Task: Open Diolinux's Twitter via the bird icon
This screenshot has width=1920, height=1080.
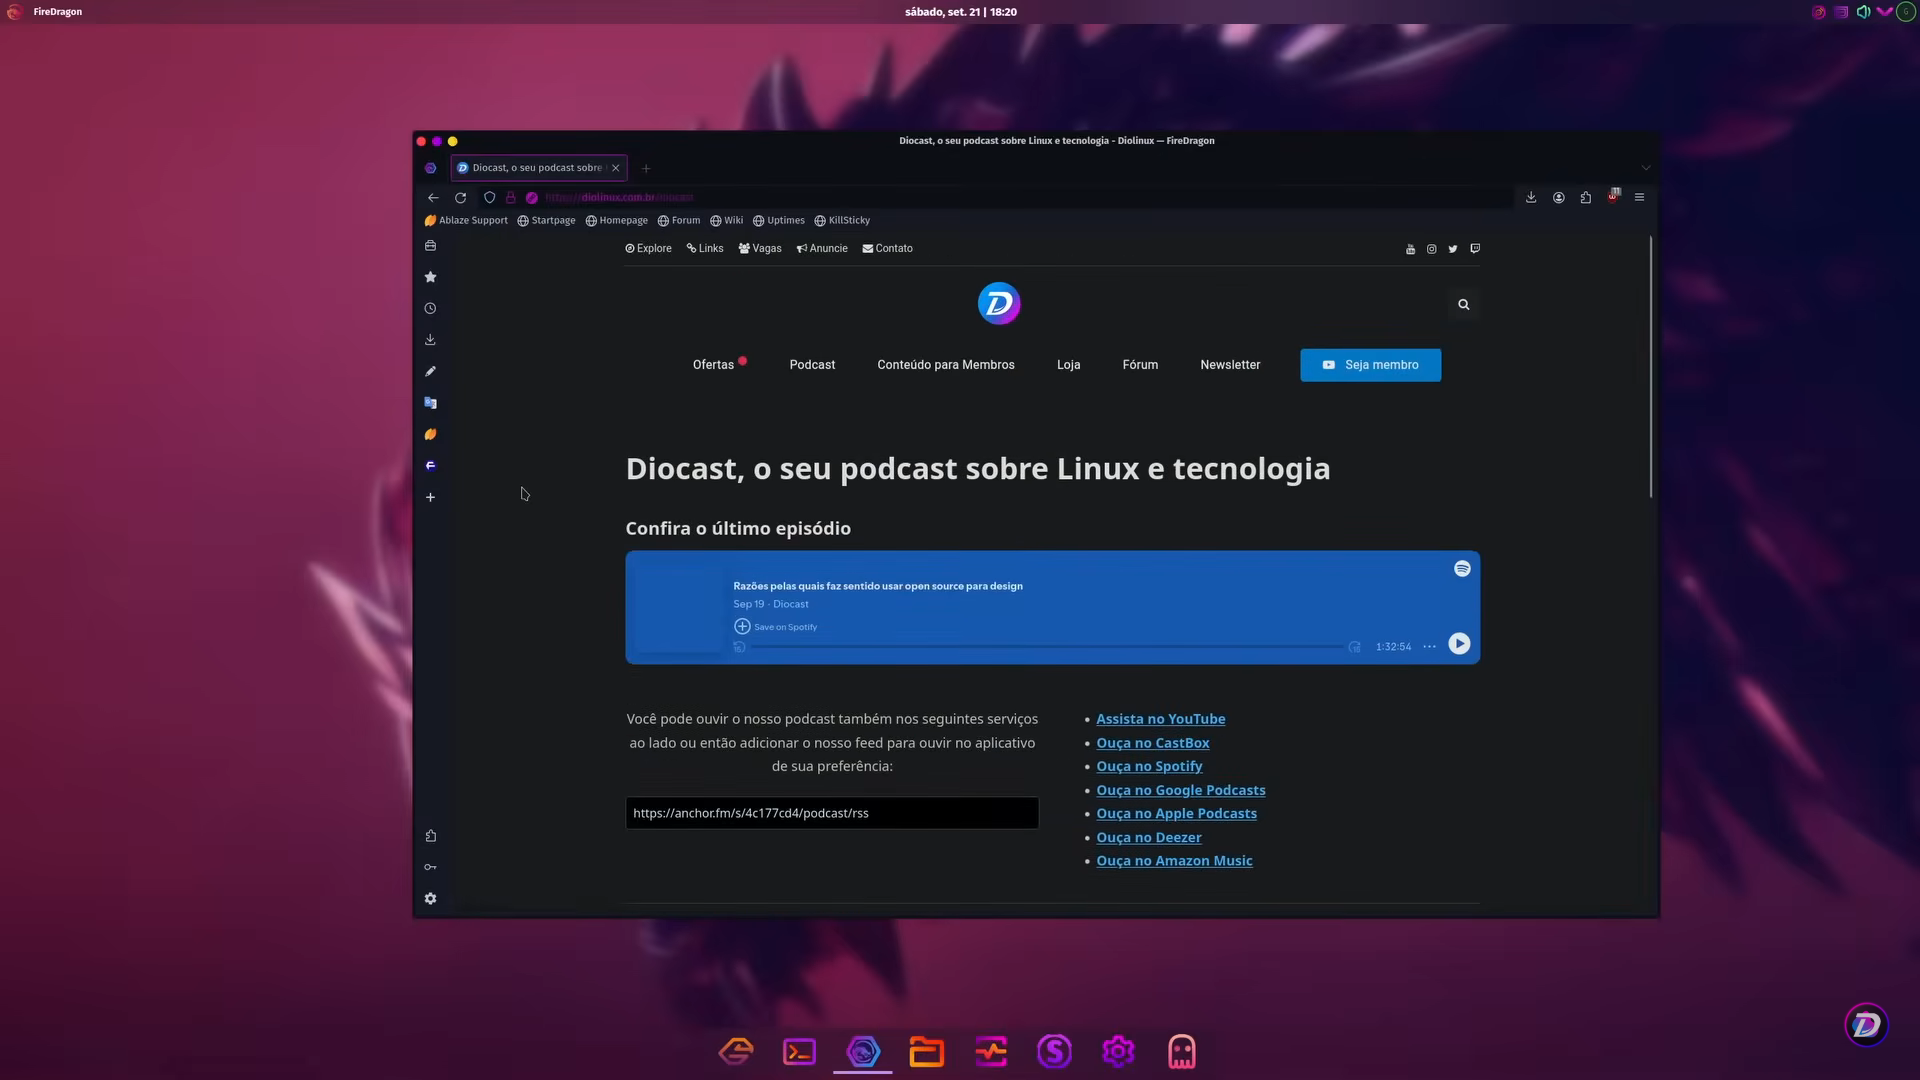Action: 1453,248
